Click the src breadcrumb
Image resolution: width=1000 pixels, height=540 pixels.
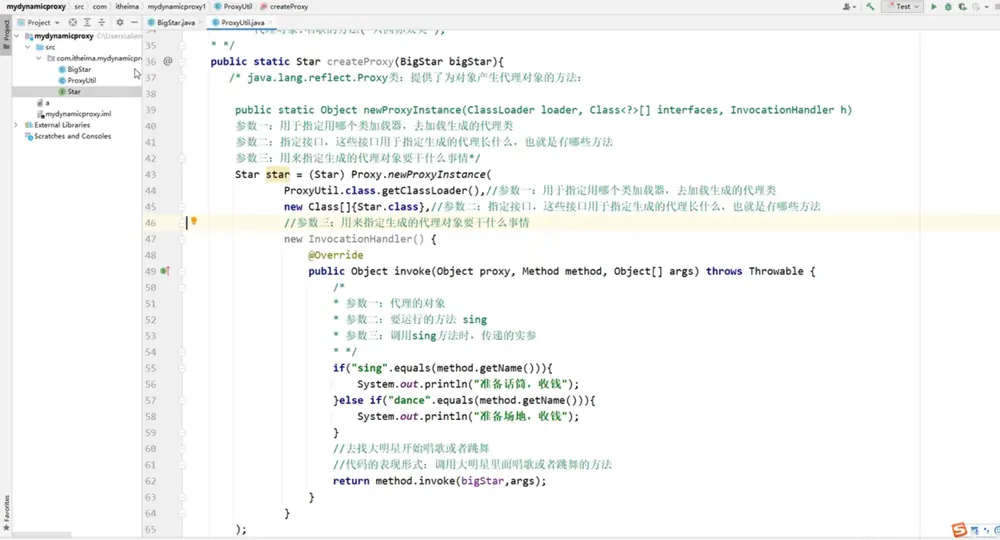(x=79, y=6)
